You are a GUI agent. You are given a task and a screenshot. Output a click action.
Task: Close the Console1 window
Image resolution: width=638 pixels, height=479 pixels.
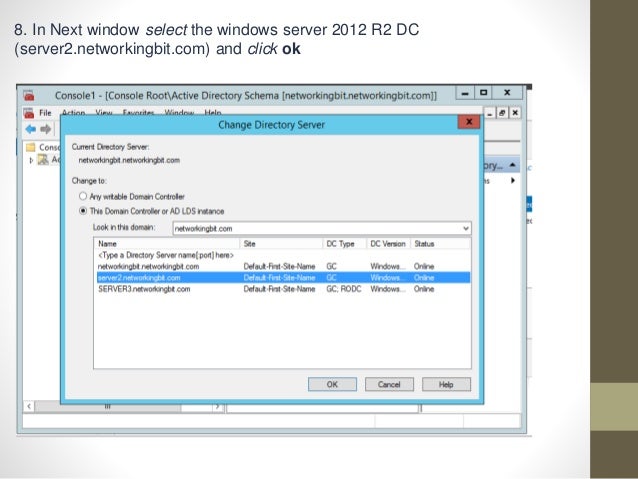(x=507, y=93)
